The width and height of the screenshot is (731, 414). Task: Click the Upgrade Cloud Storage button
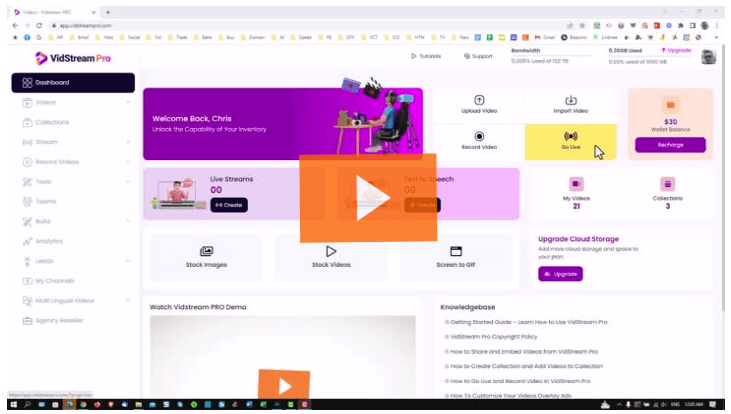coord(560,274)
